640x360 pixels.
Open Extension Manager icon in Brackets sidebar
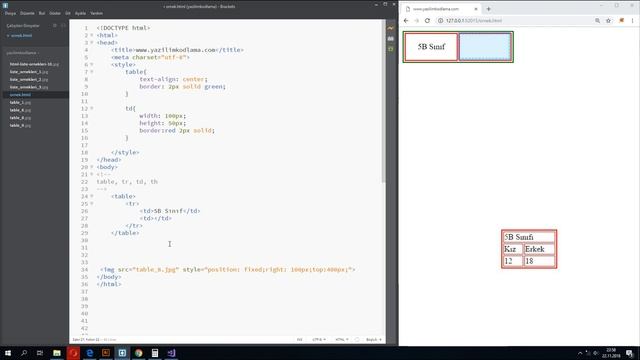[x=391, y=38]
